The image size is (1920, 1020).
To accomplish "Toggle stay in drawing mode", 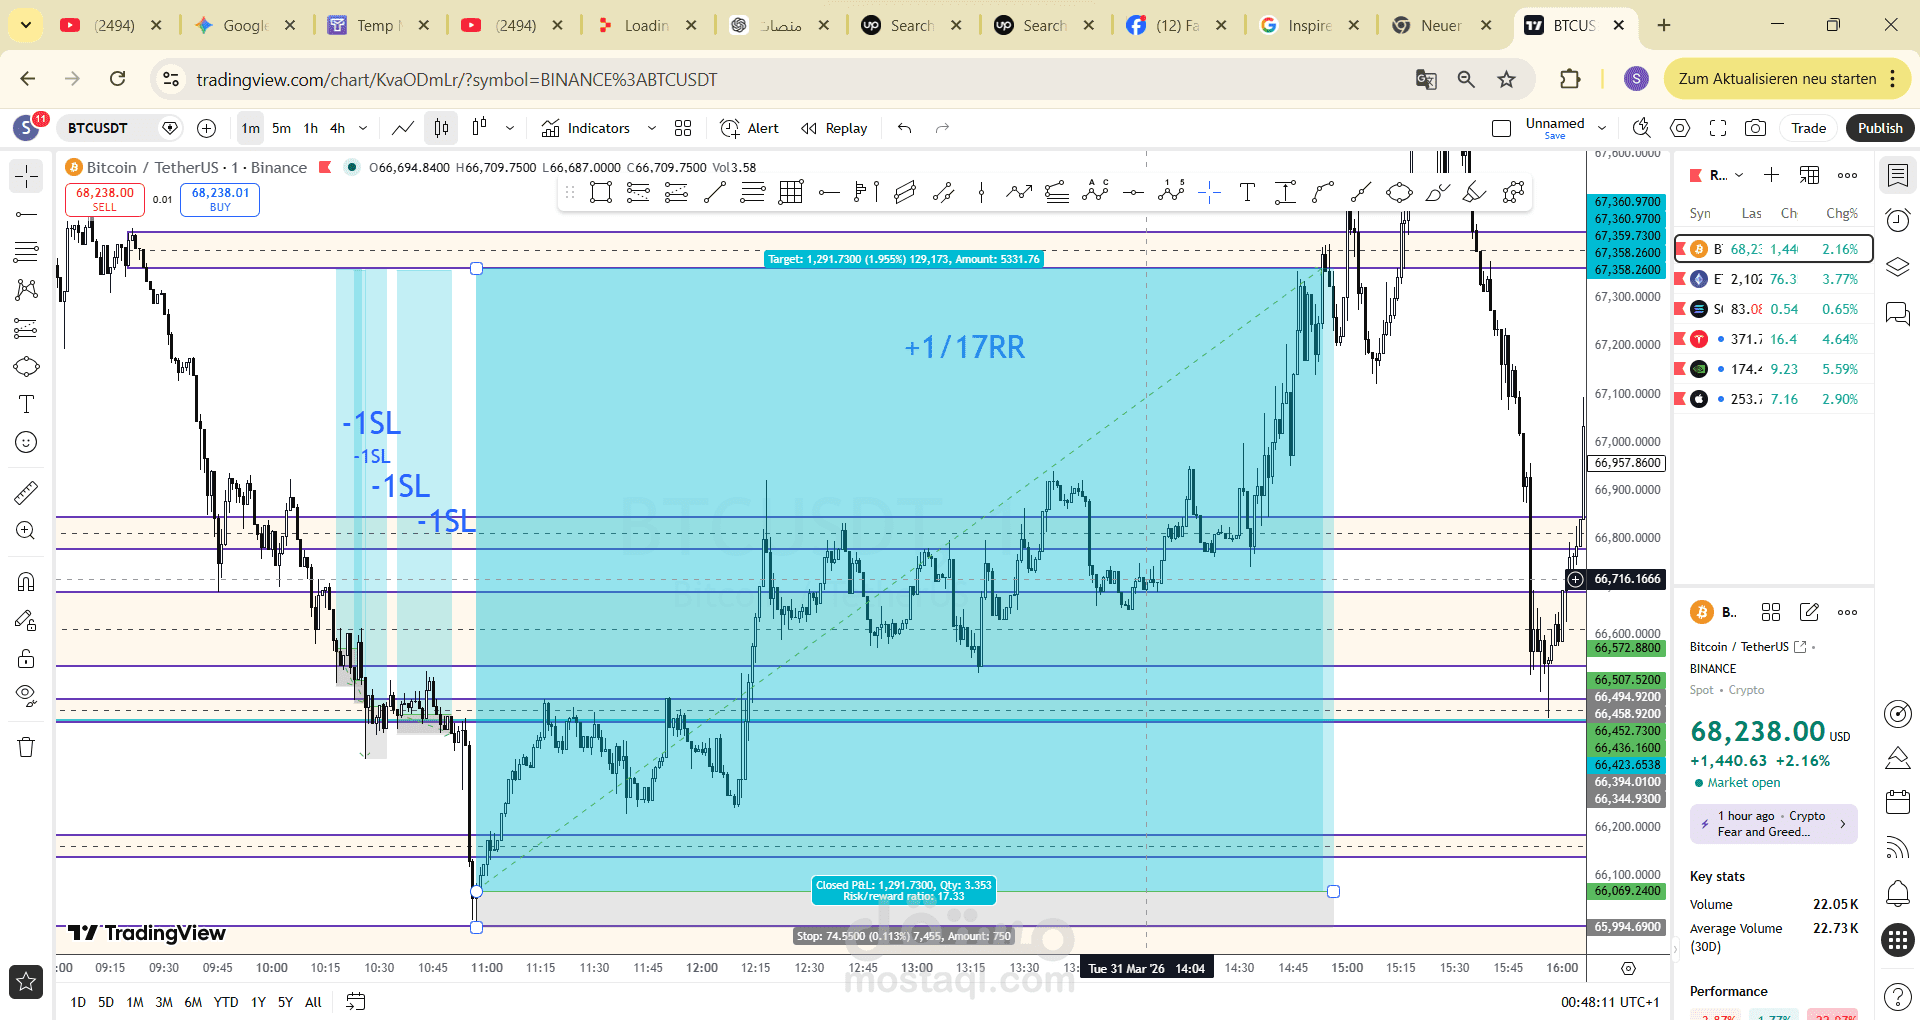I will tap(26, 620).
